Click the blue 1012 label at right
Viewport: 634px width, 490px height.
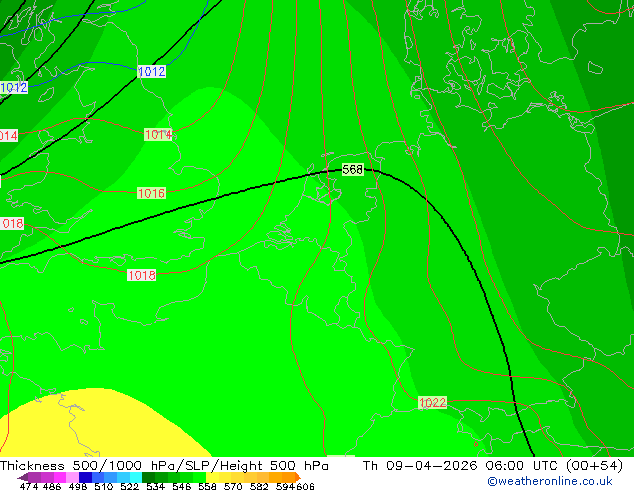click(x=152, y=72)
